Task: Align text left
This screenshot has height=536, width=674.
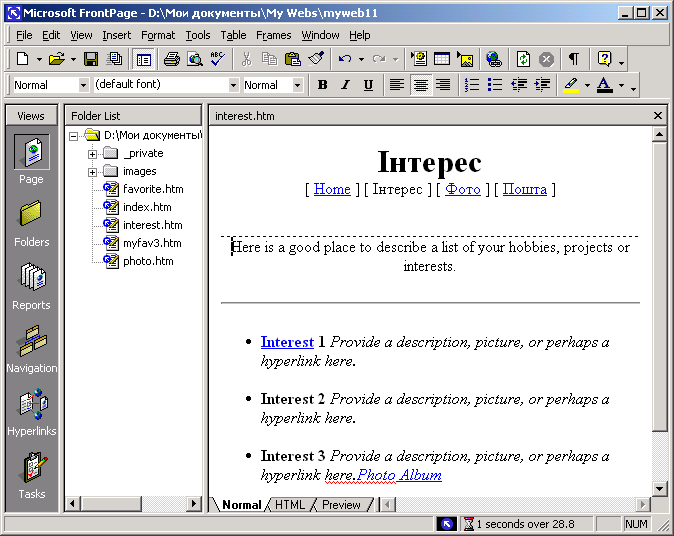Action: pyautogui.click(x=397, y=85)
